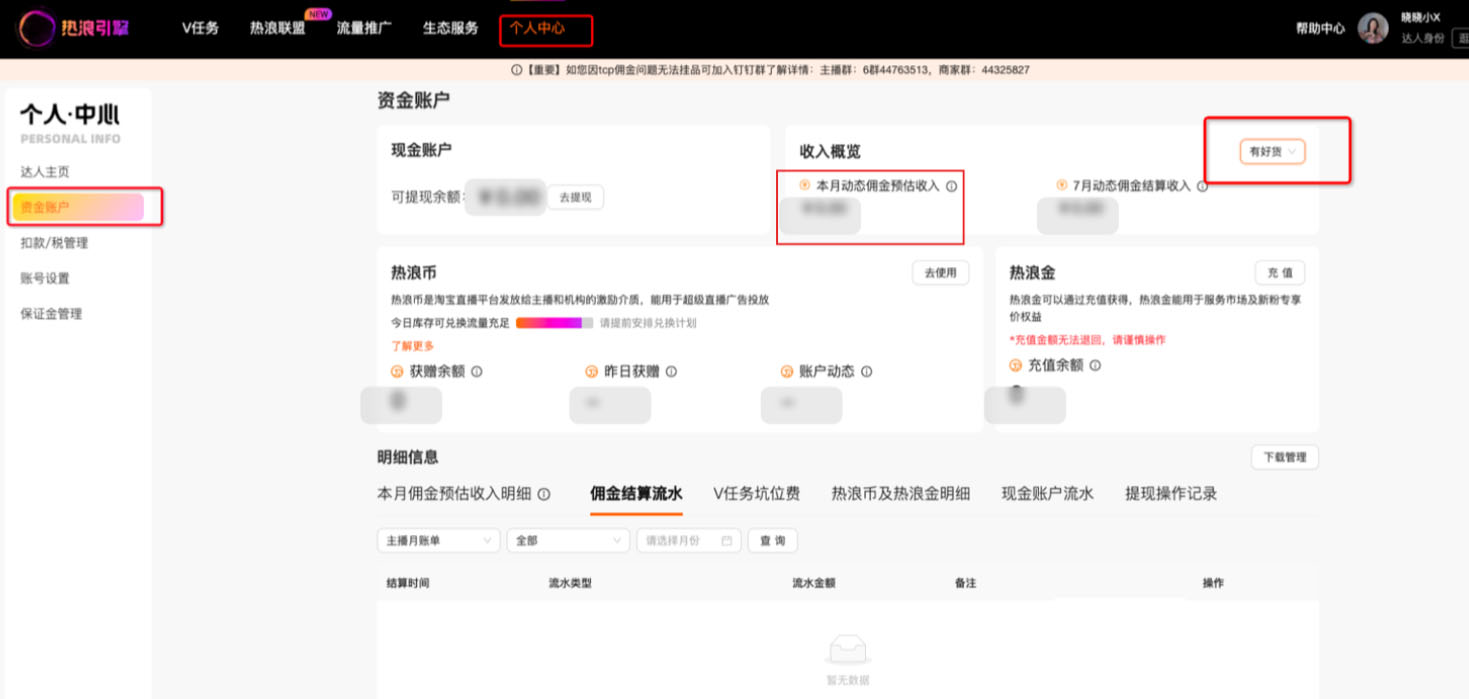Screen dimensions: 1469x699
Task: Click the info icon beside 7月动态佣金结算收入
Action: pos(1202,186)
